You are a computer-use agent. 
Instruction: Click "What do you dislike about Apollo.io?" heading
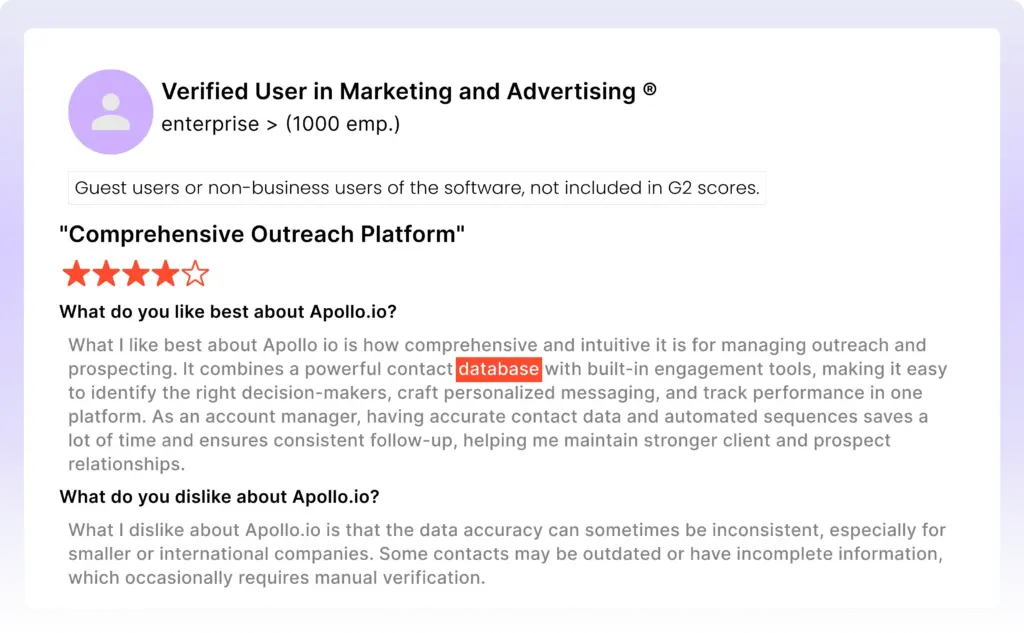click(219, 497)
